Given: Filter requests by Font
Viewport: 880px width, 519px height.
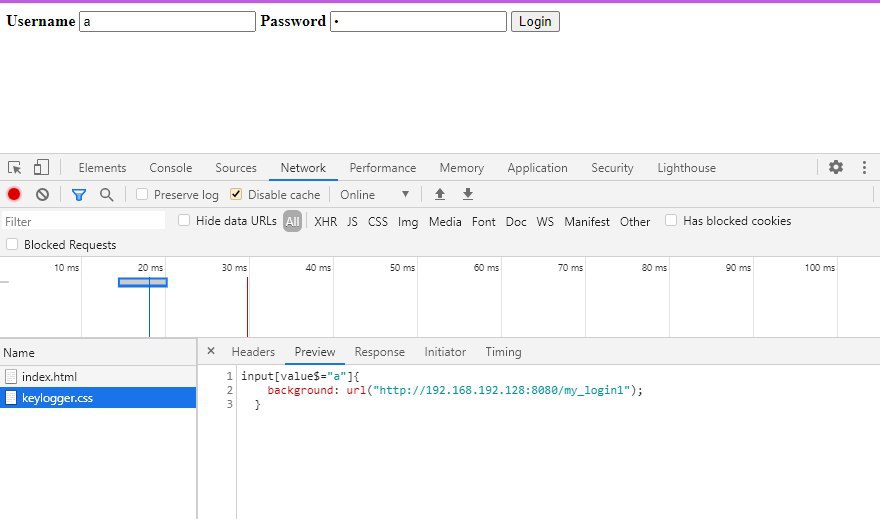Looking at the screenshot, I should 484,222.
